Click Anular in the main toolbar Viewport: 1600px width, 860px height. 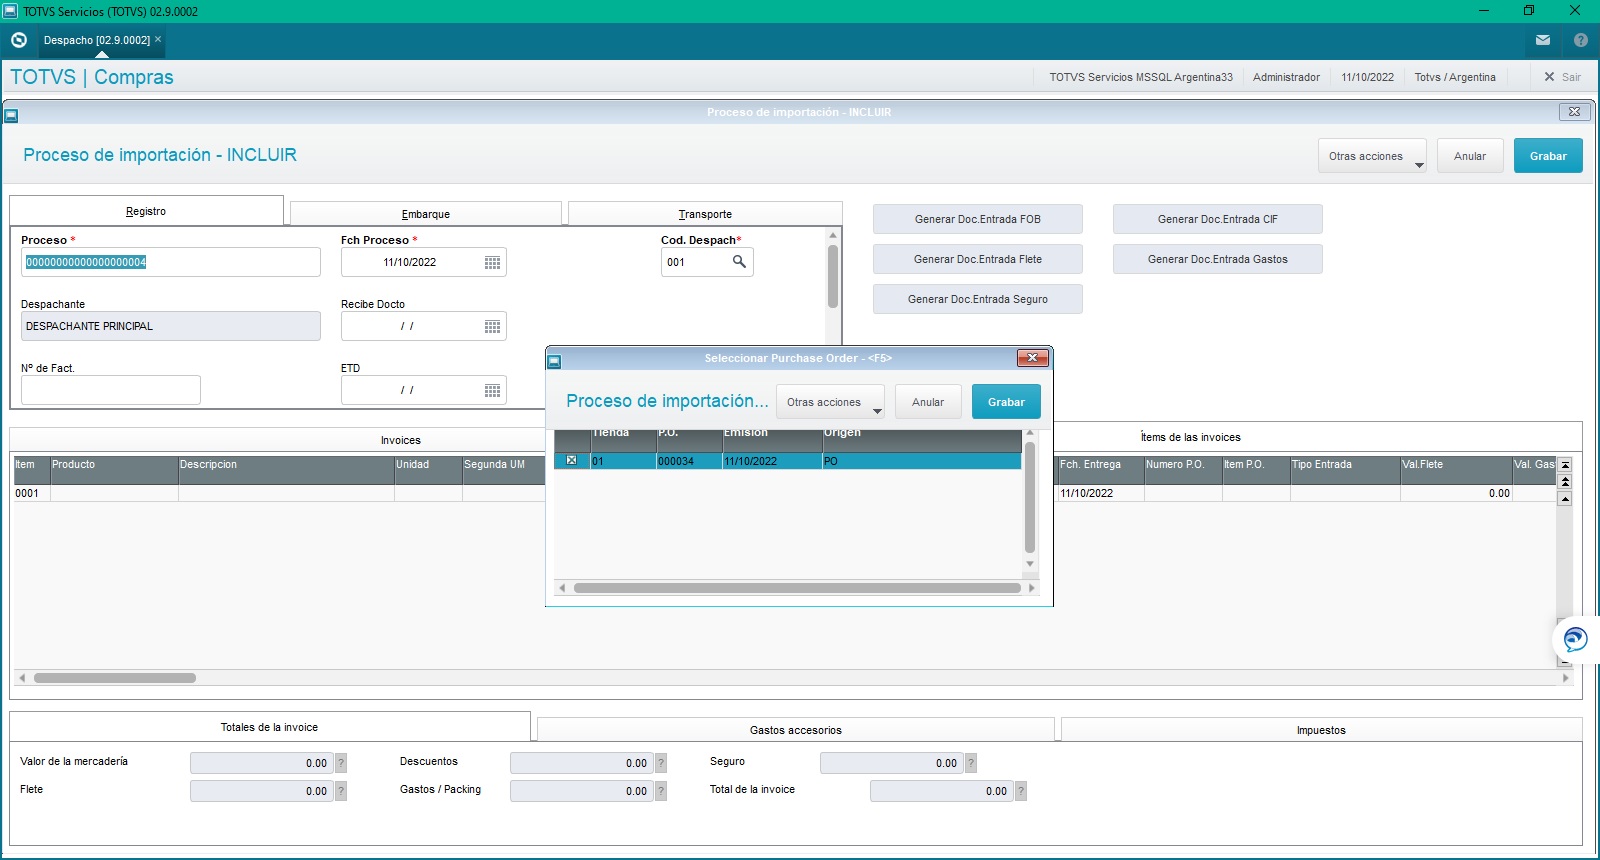pyautogui.click(x=1470, y=156)
